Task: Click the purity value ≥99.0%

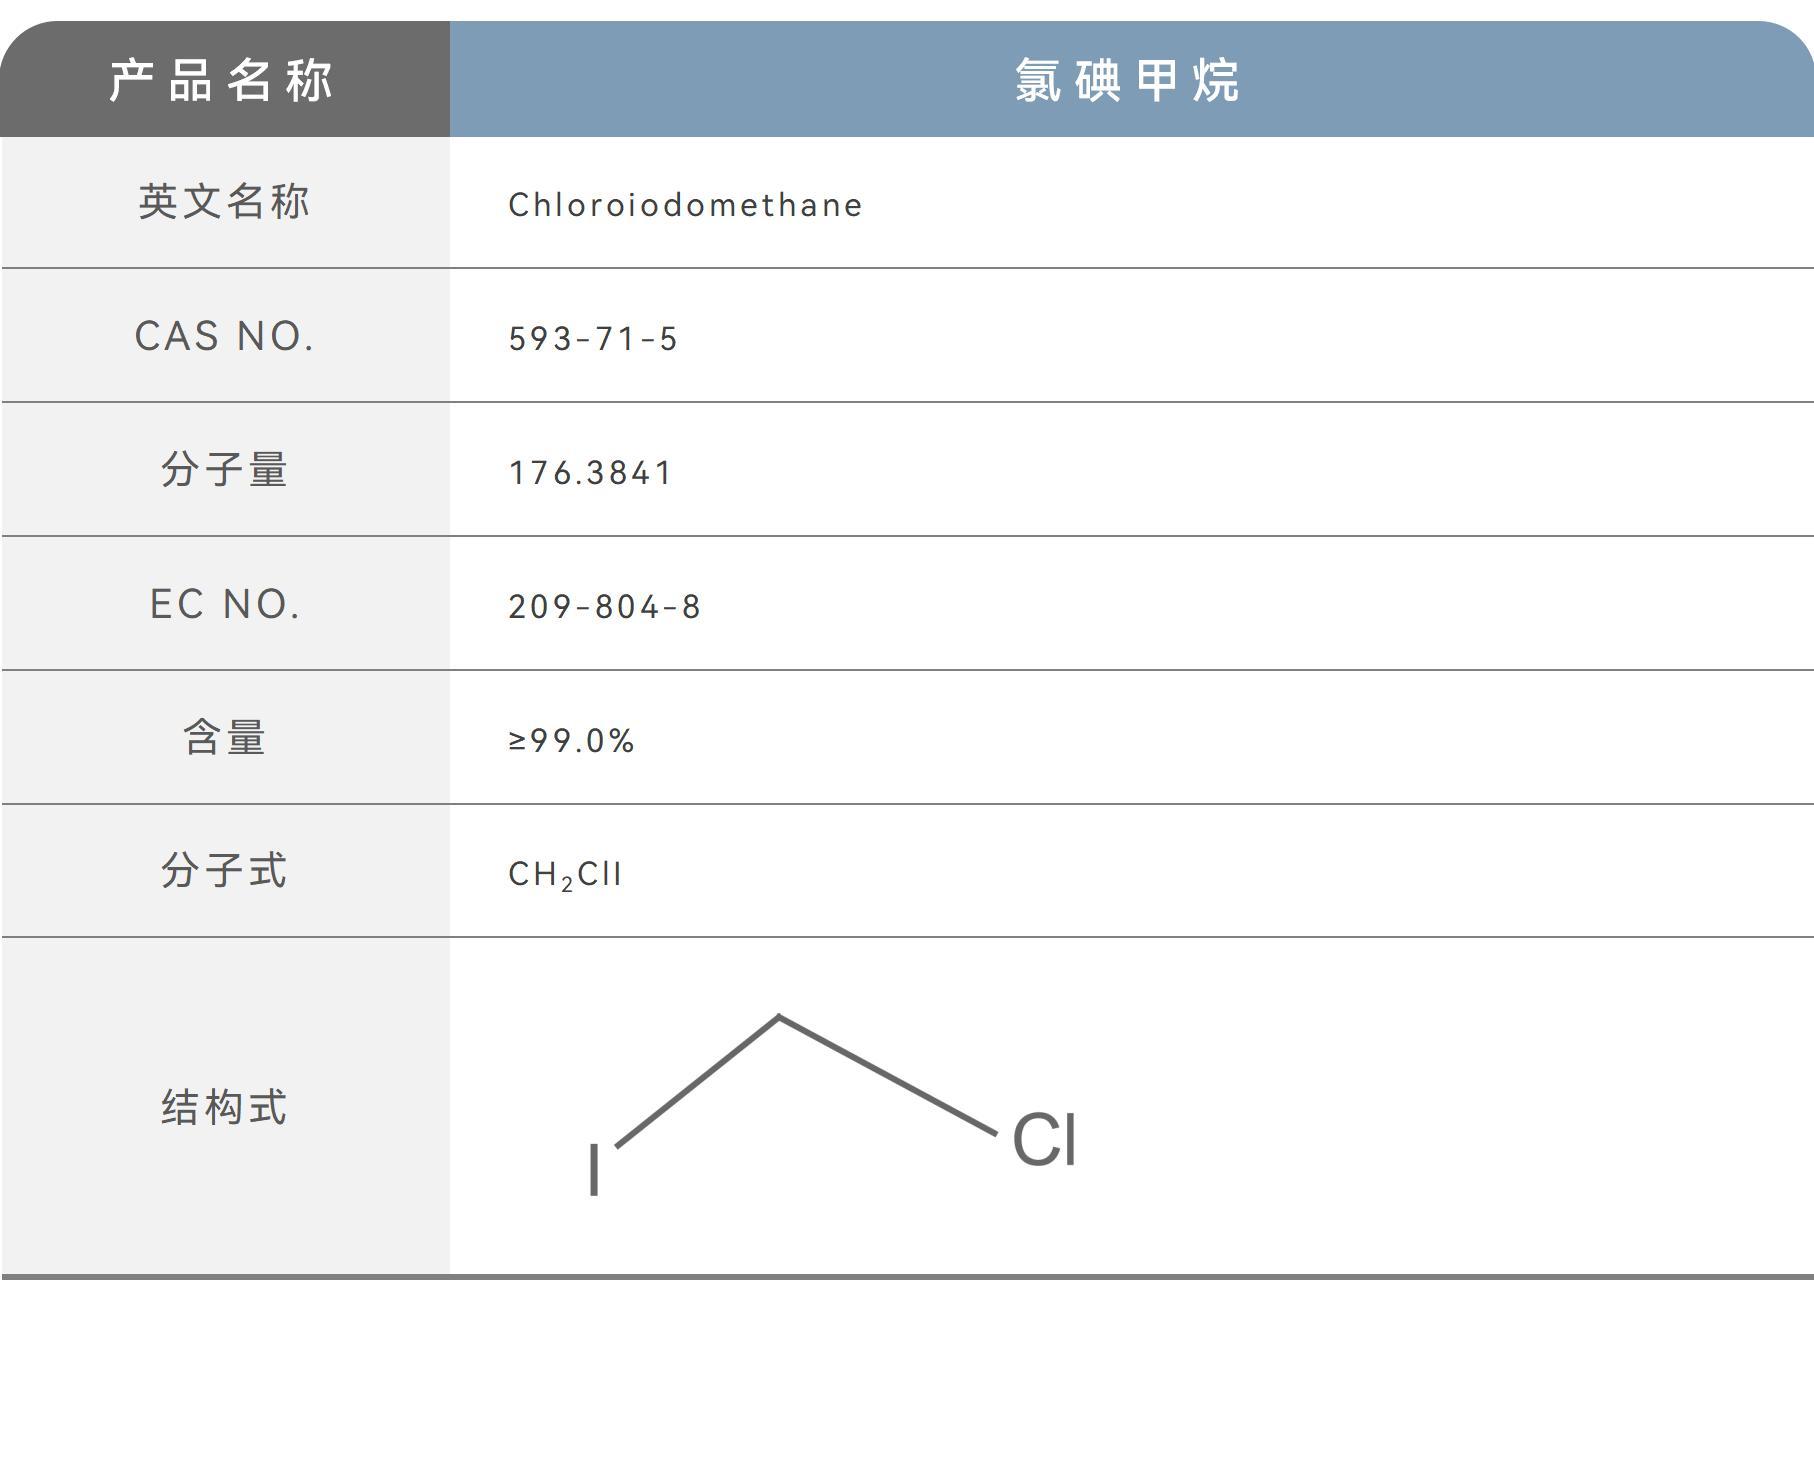Action: click(571, 741)
